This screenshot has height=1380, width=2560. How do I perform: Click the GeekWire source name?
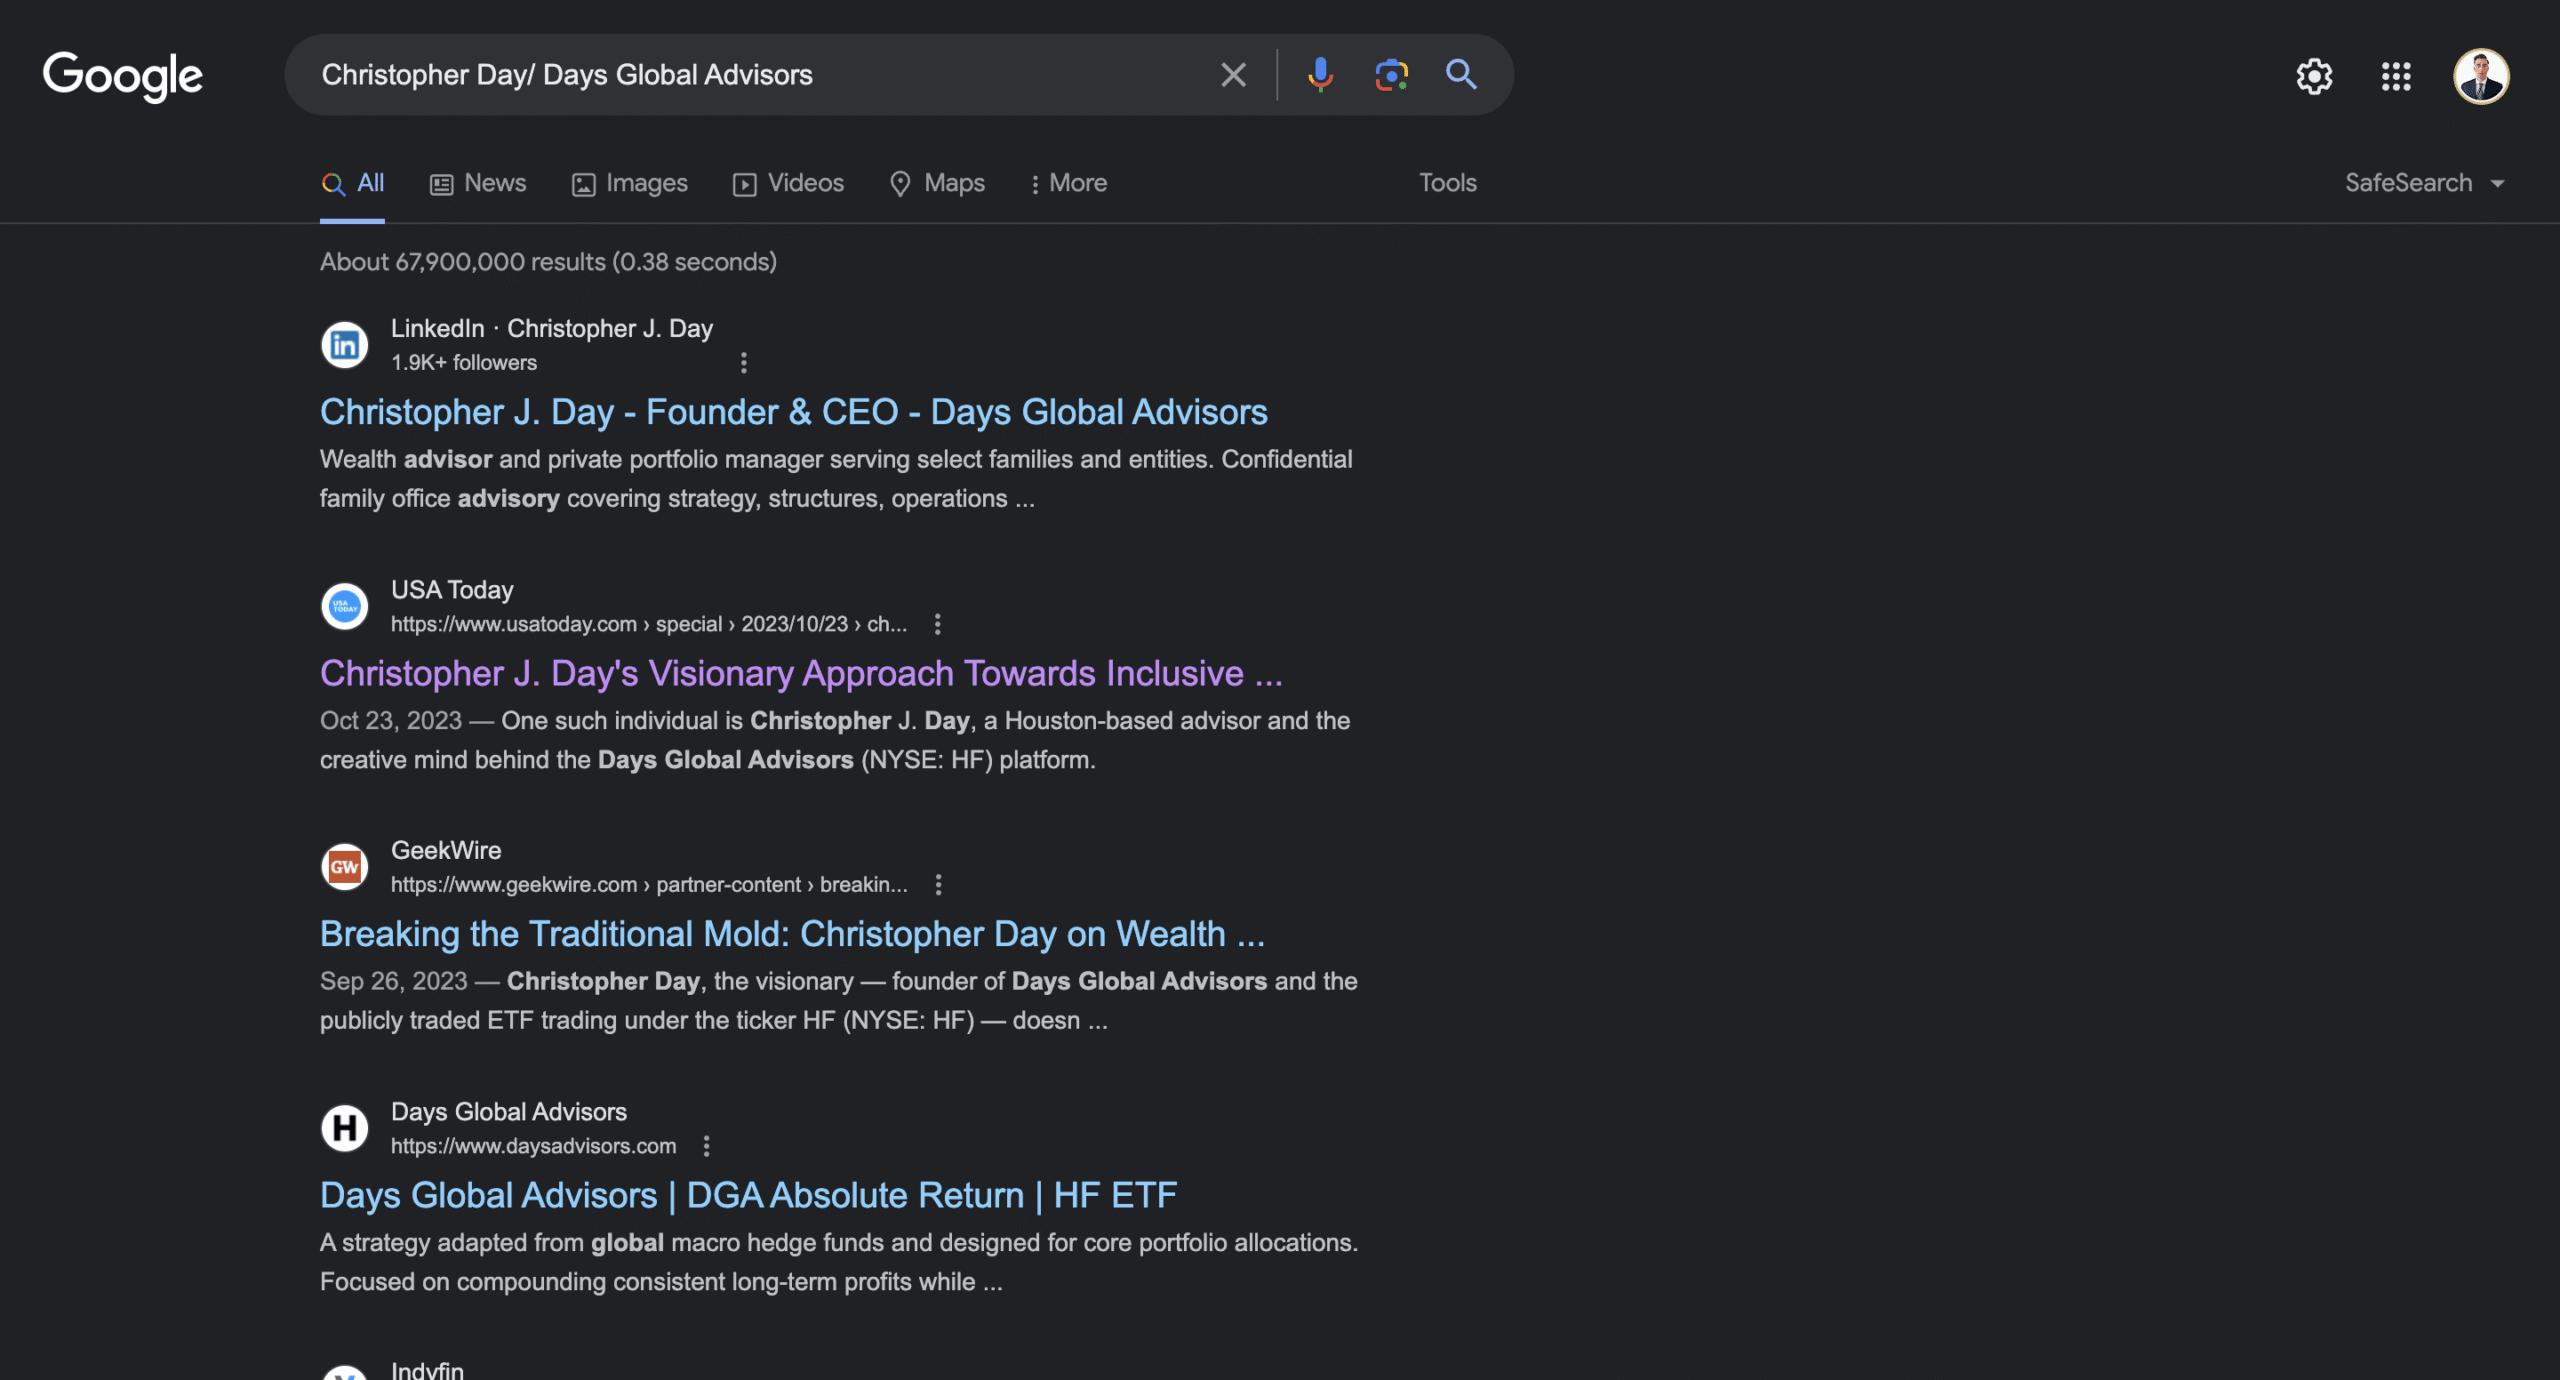click(x=446, y=850)
